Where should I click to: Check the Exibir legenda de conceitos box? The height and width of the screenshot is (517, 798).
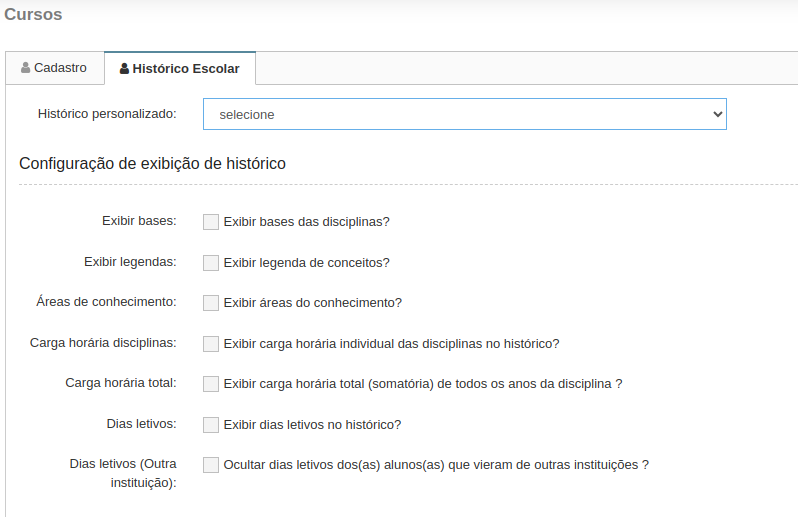coord(211,263)
